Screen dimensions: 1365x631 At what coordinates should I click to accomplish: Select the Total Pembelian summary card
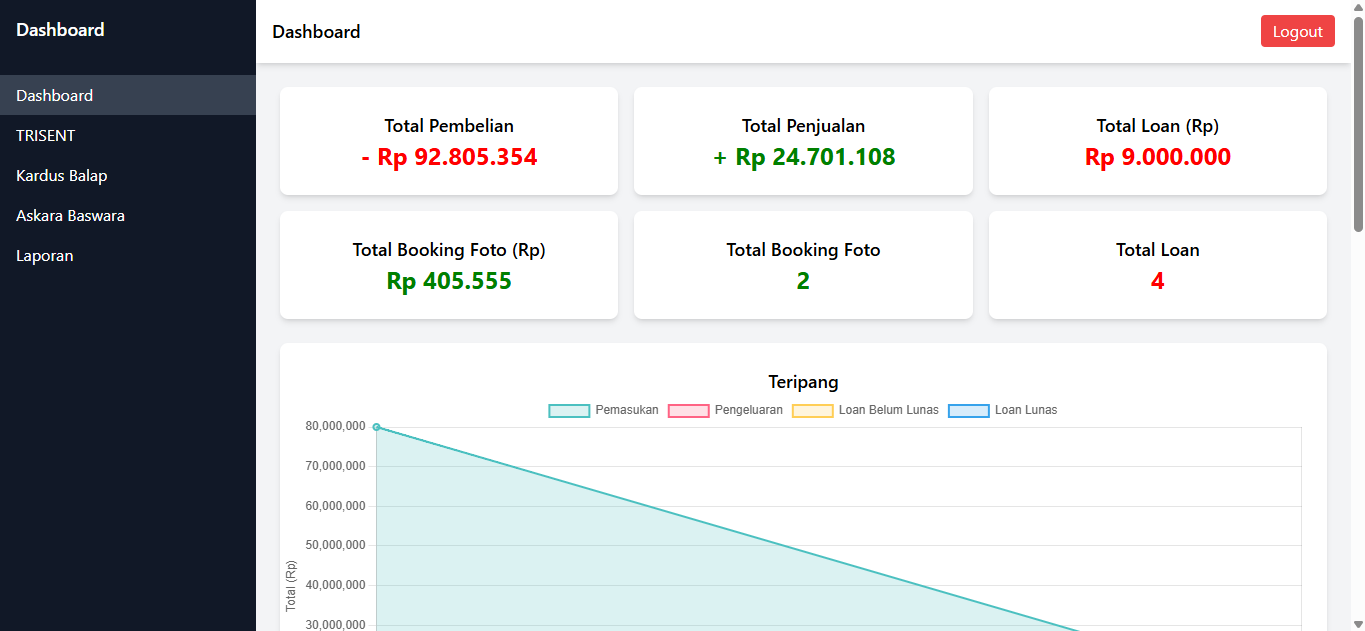point(448,140)
